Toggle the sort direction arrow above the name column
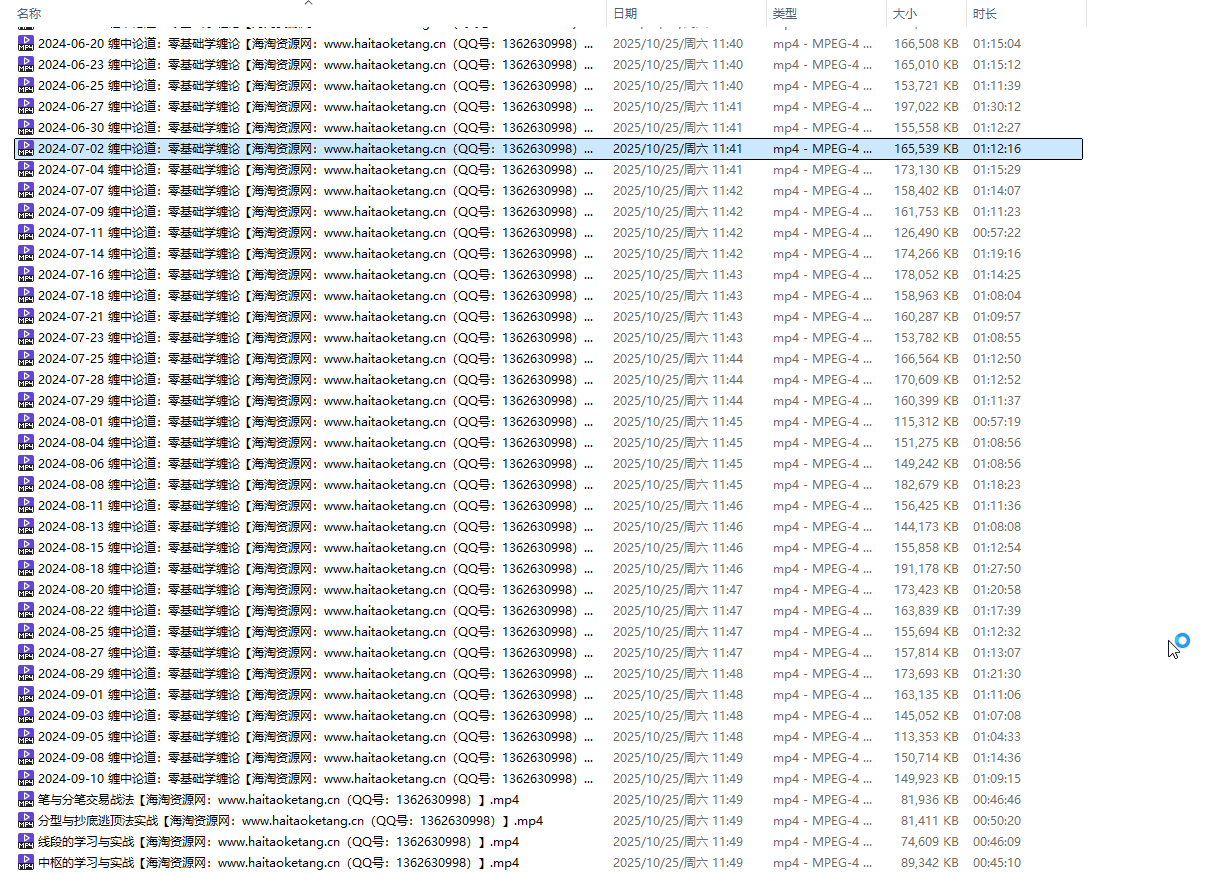 coord(308,3)
